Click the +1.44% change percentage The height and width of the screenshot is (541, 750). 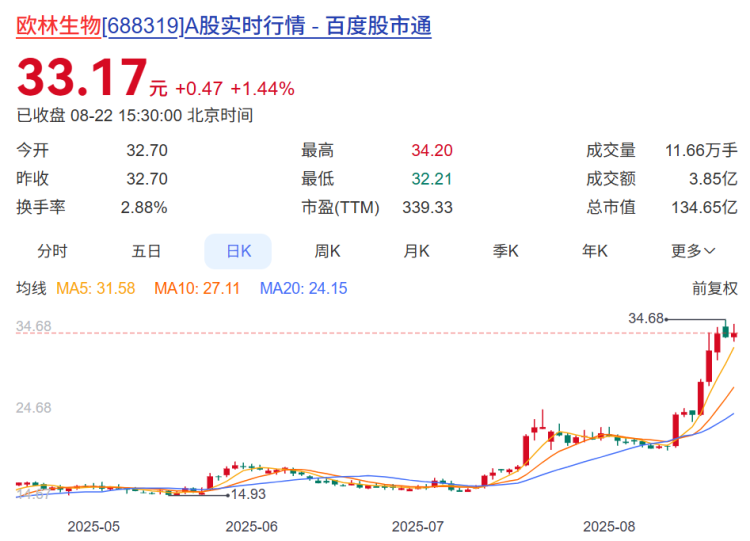tap(262, 89)
